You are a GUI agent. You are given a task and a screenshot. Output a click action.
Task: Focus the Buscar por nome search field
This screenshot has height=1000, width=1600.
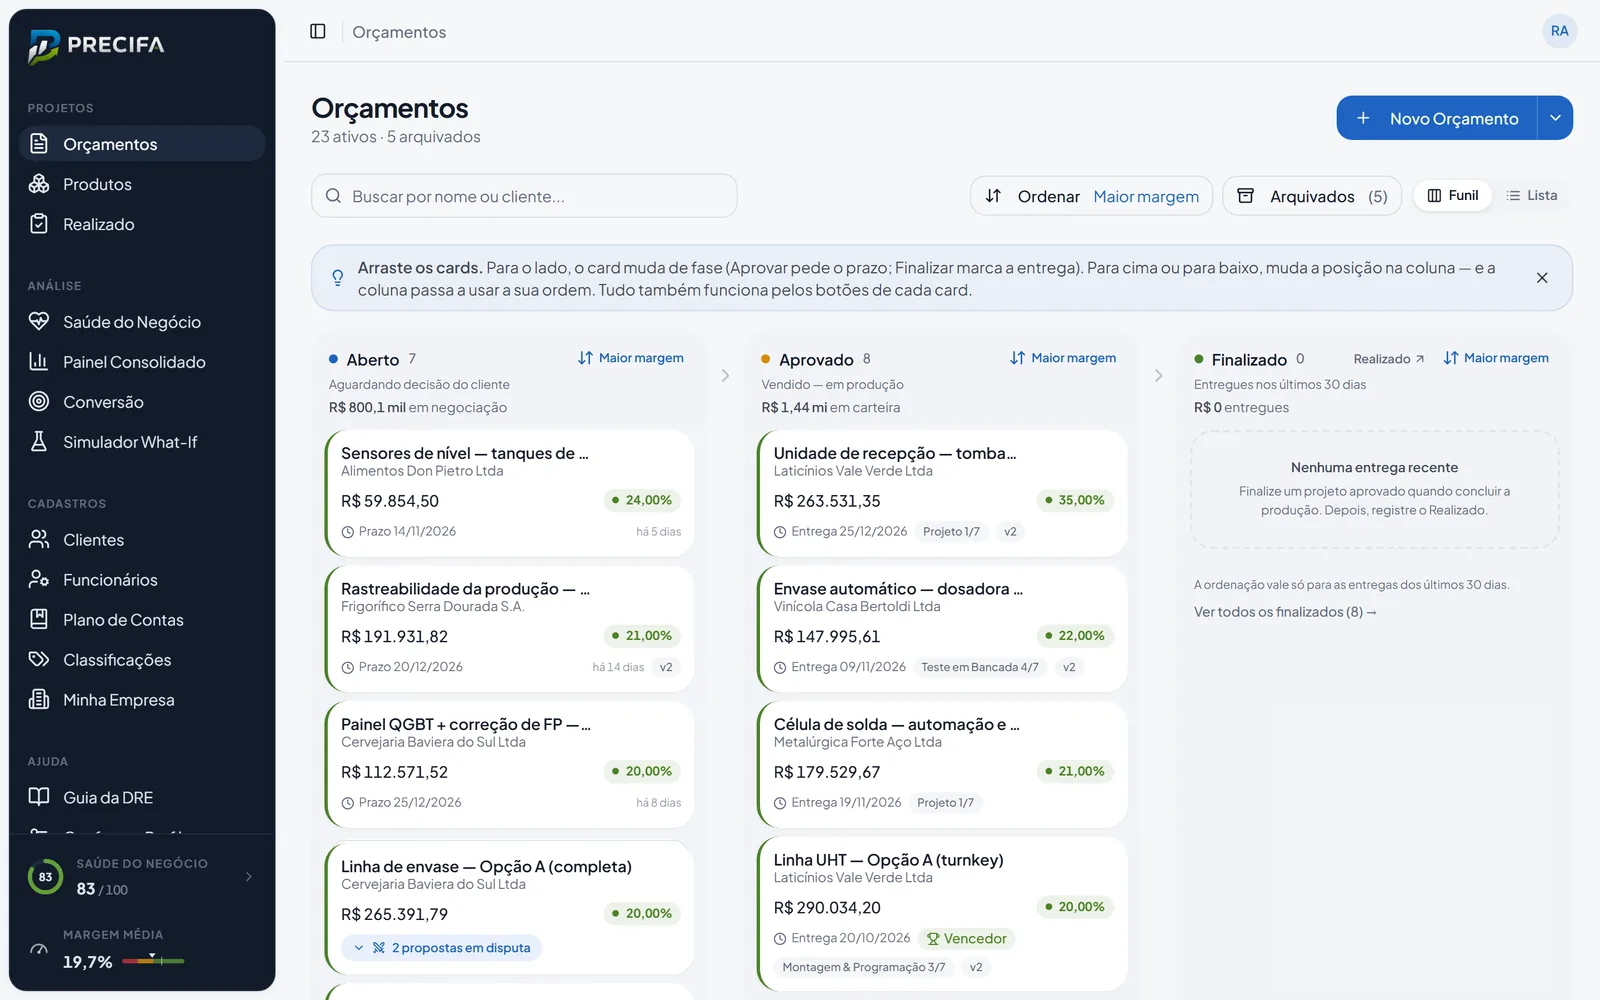coord(524,196)
